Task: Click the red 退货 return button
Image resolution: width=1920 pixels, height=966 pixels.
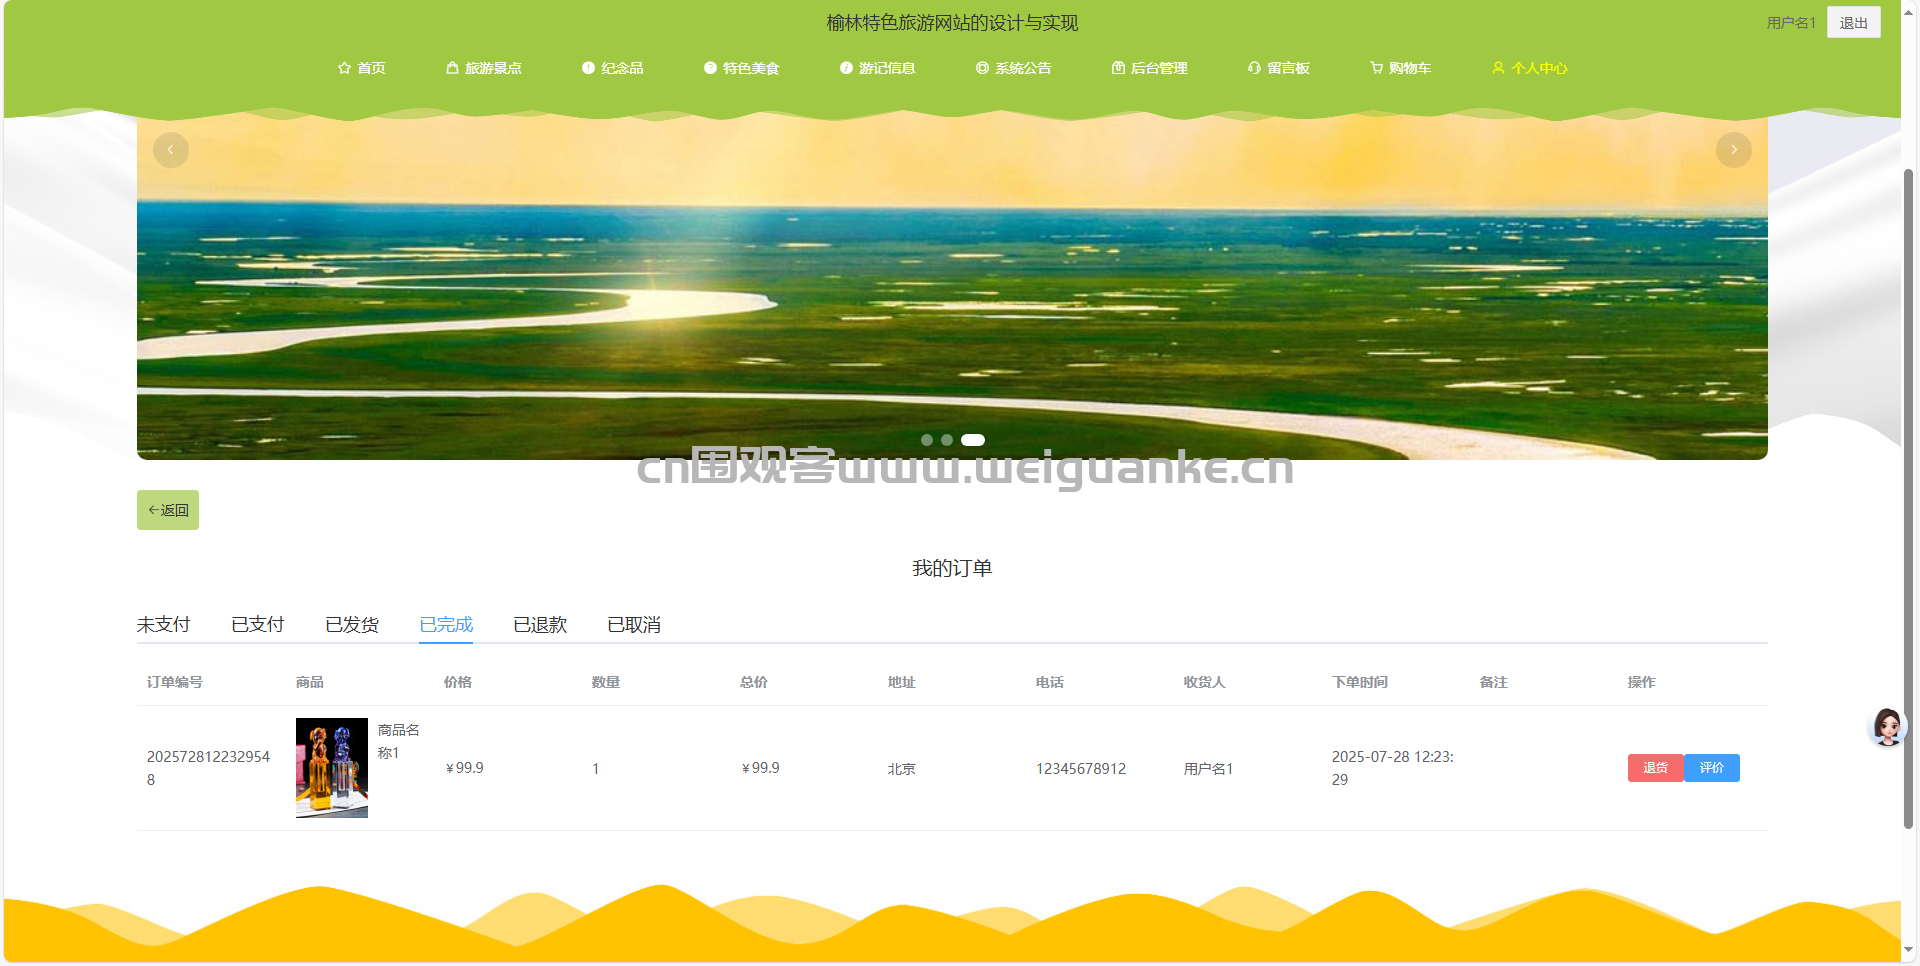Action: 1656,768
